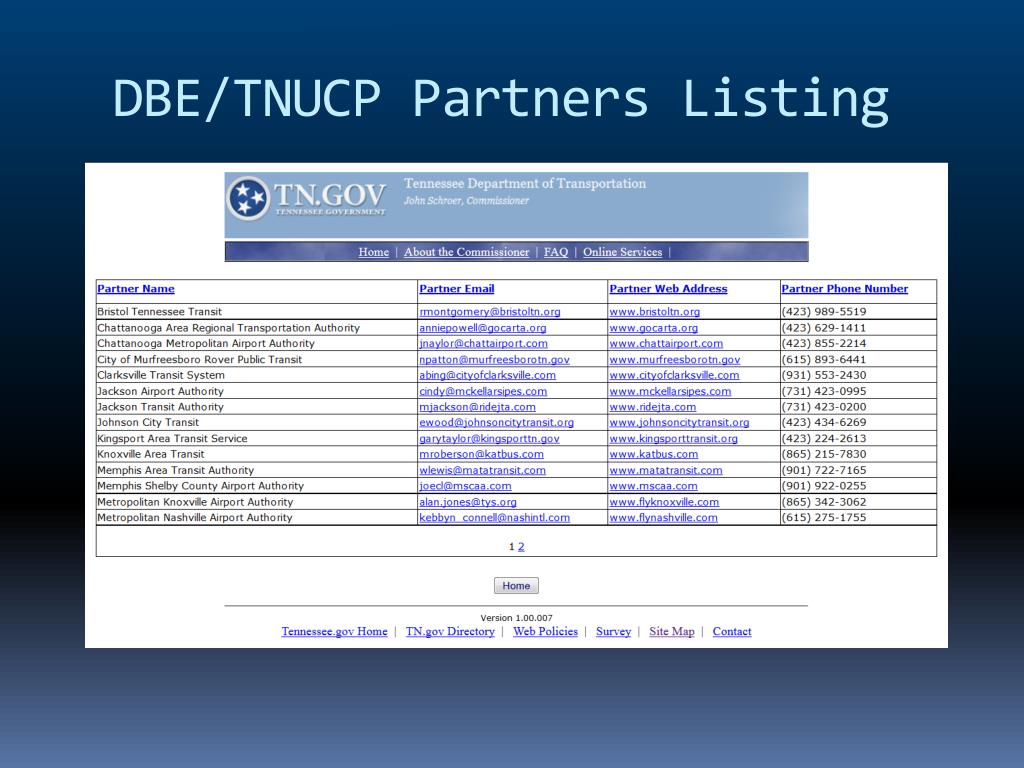Open Web Policies footer link
Screen dimensions: 1024x768
[545, 632]
